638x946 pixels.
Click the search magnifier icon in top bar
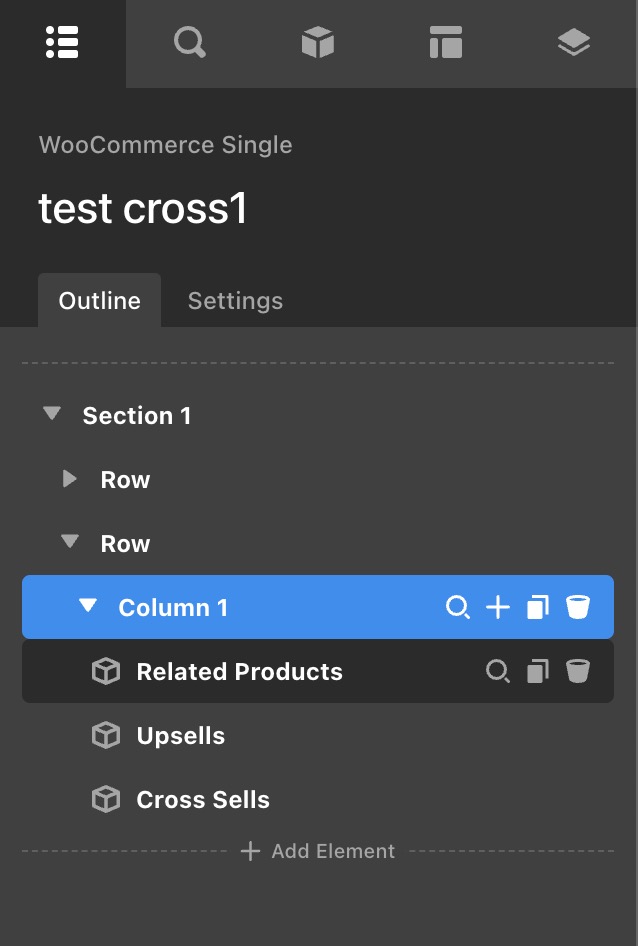[189, 43]
